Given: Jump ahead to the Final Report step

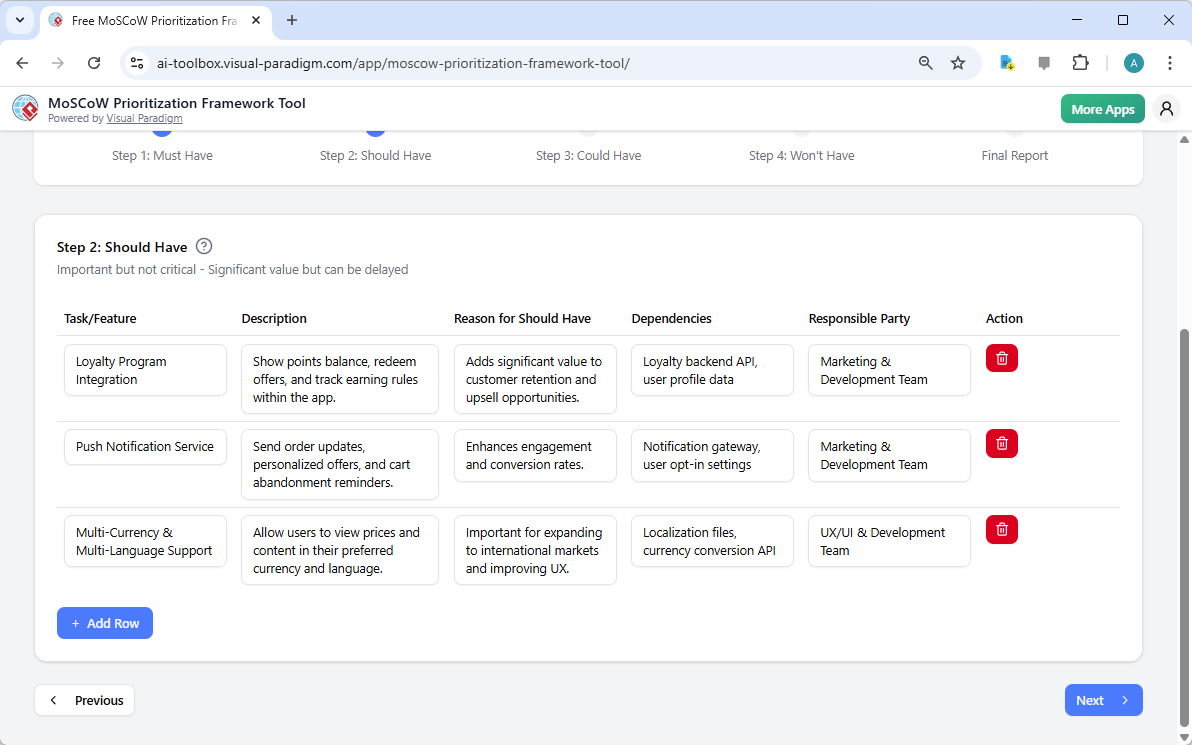Looking at the screenshot, I should 1014,155.
